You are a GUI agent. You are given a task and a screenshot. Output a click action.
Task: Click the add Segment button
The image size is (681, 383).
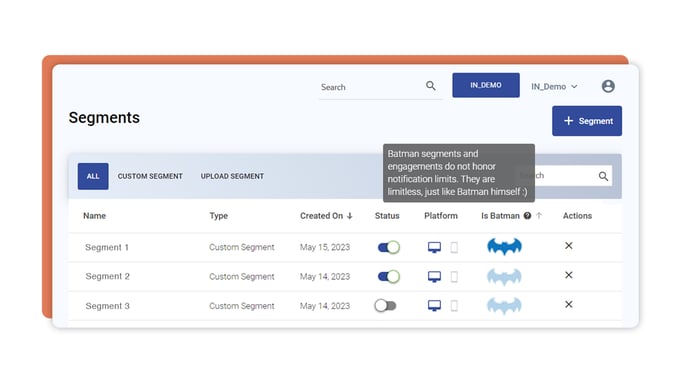[587, 121]
